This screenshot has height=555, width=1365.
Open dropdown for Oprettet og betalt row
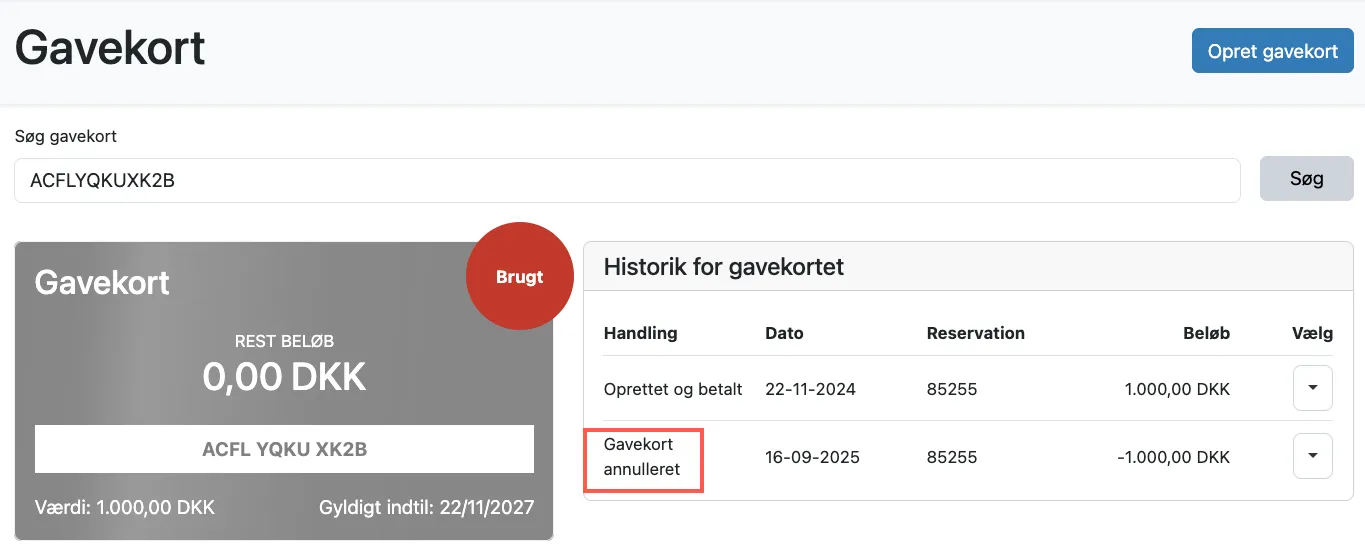1312,388
